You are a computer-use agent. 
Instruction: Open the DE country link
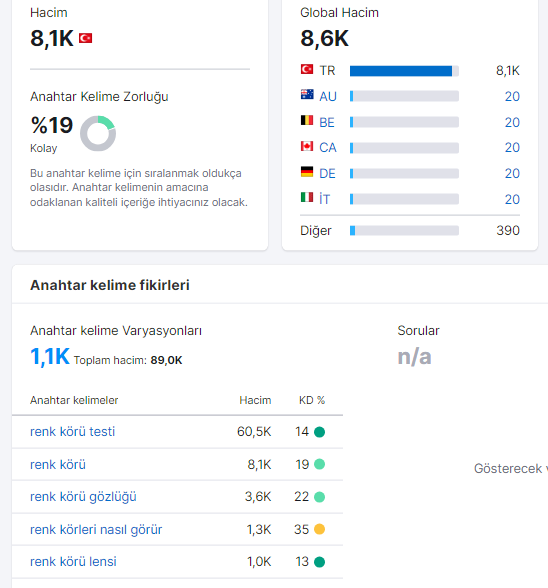[x=327, y=174]
